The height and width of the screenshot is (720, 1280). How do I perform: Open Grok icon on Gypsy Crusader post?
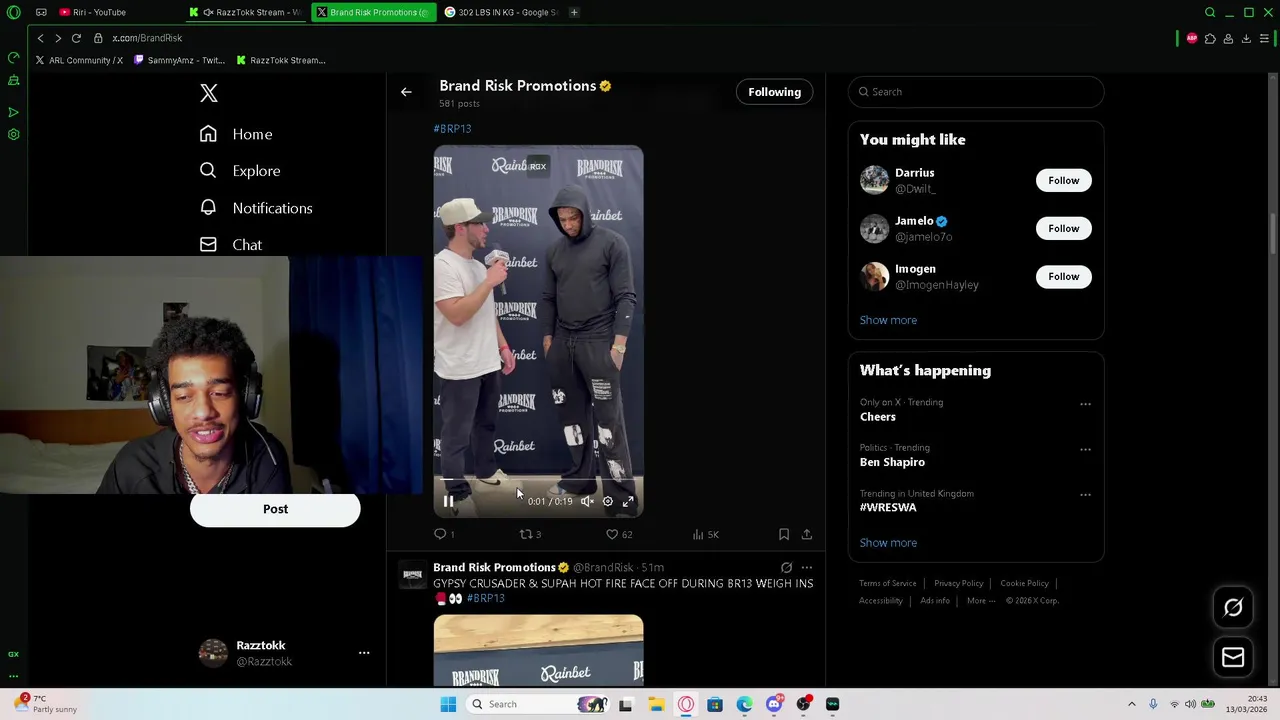click(x=786, y=567)
